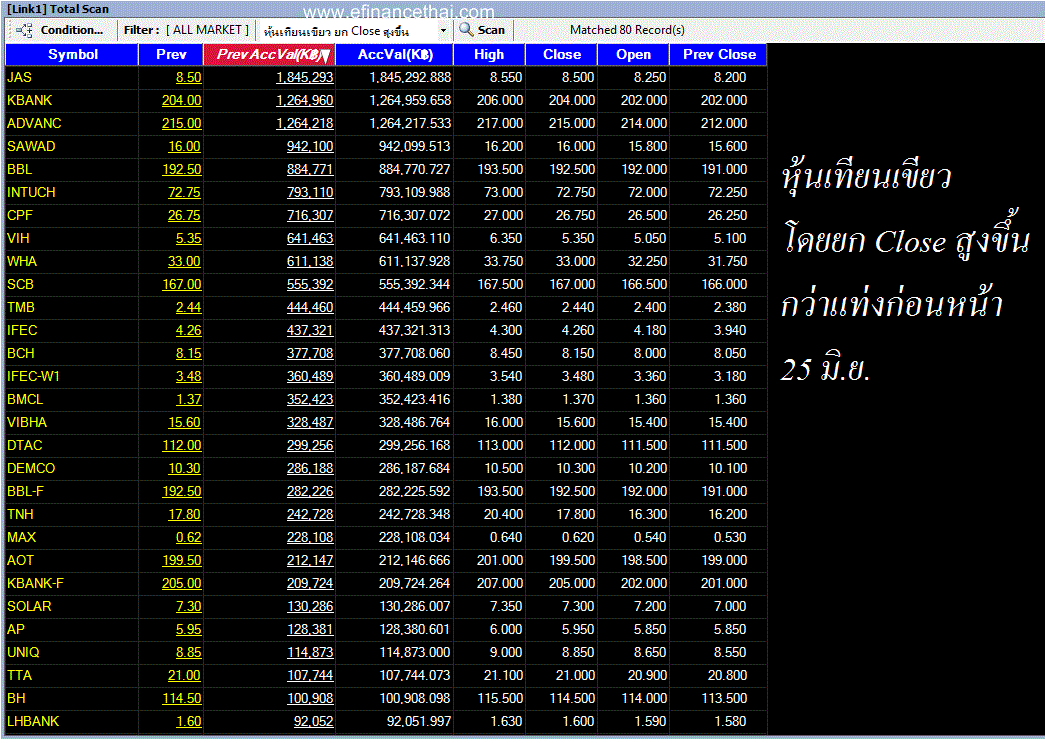This screenshot has width=1045, height=743.
Task: Click the Condition tree icon
Action: pos(24,30)
